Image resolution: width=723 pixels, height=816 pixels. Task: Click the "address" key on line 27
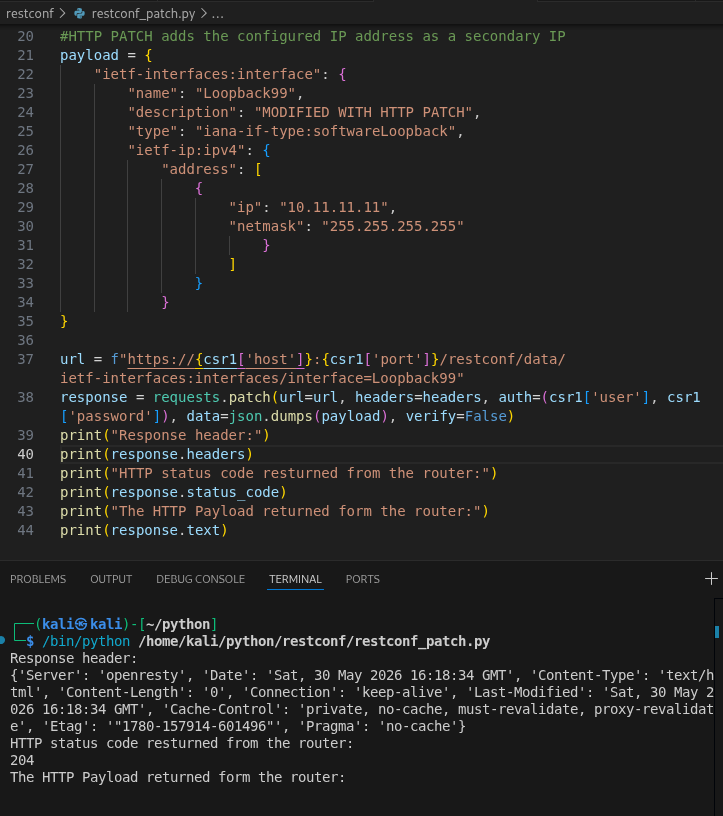click(x=199, y=170)
